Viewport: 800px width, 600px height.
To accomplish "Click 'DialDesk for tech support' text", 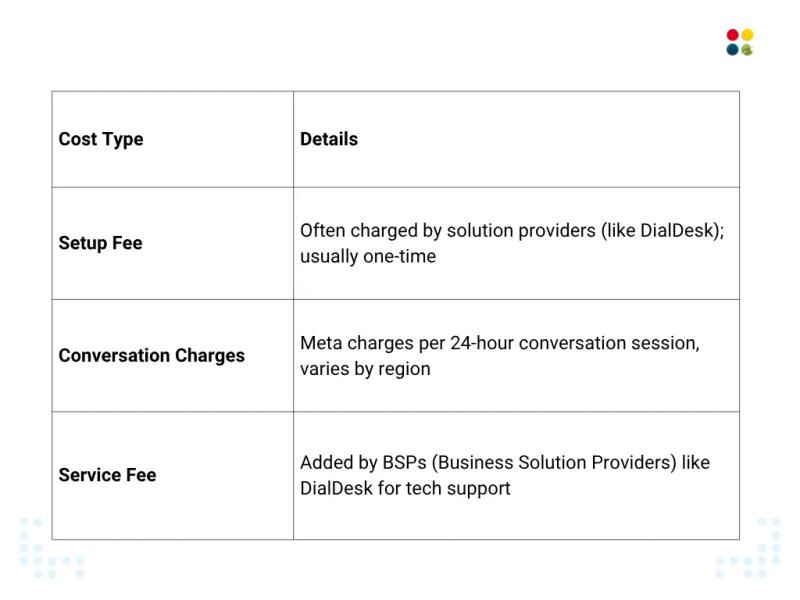I will [405, 488].
